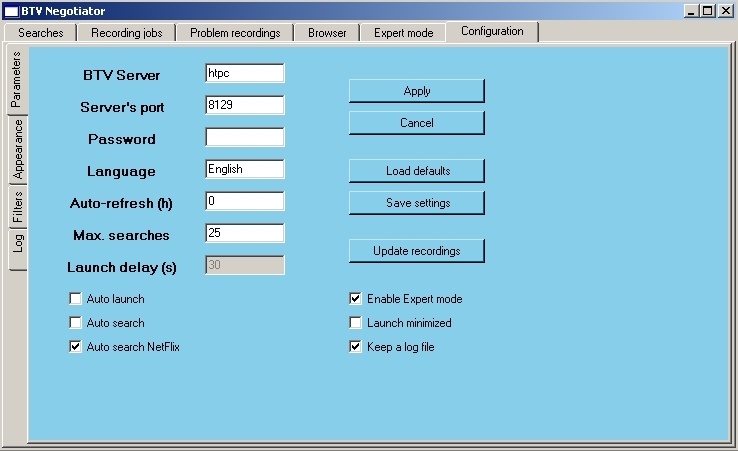
Task: Click the BTV Server input field
Action: click(245, 73)
